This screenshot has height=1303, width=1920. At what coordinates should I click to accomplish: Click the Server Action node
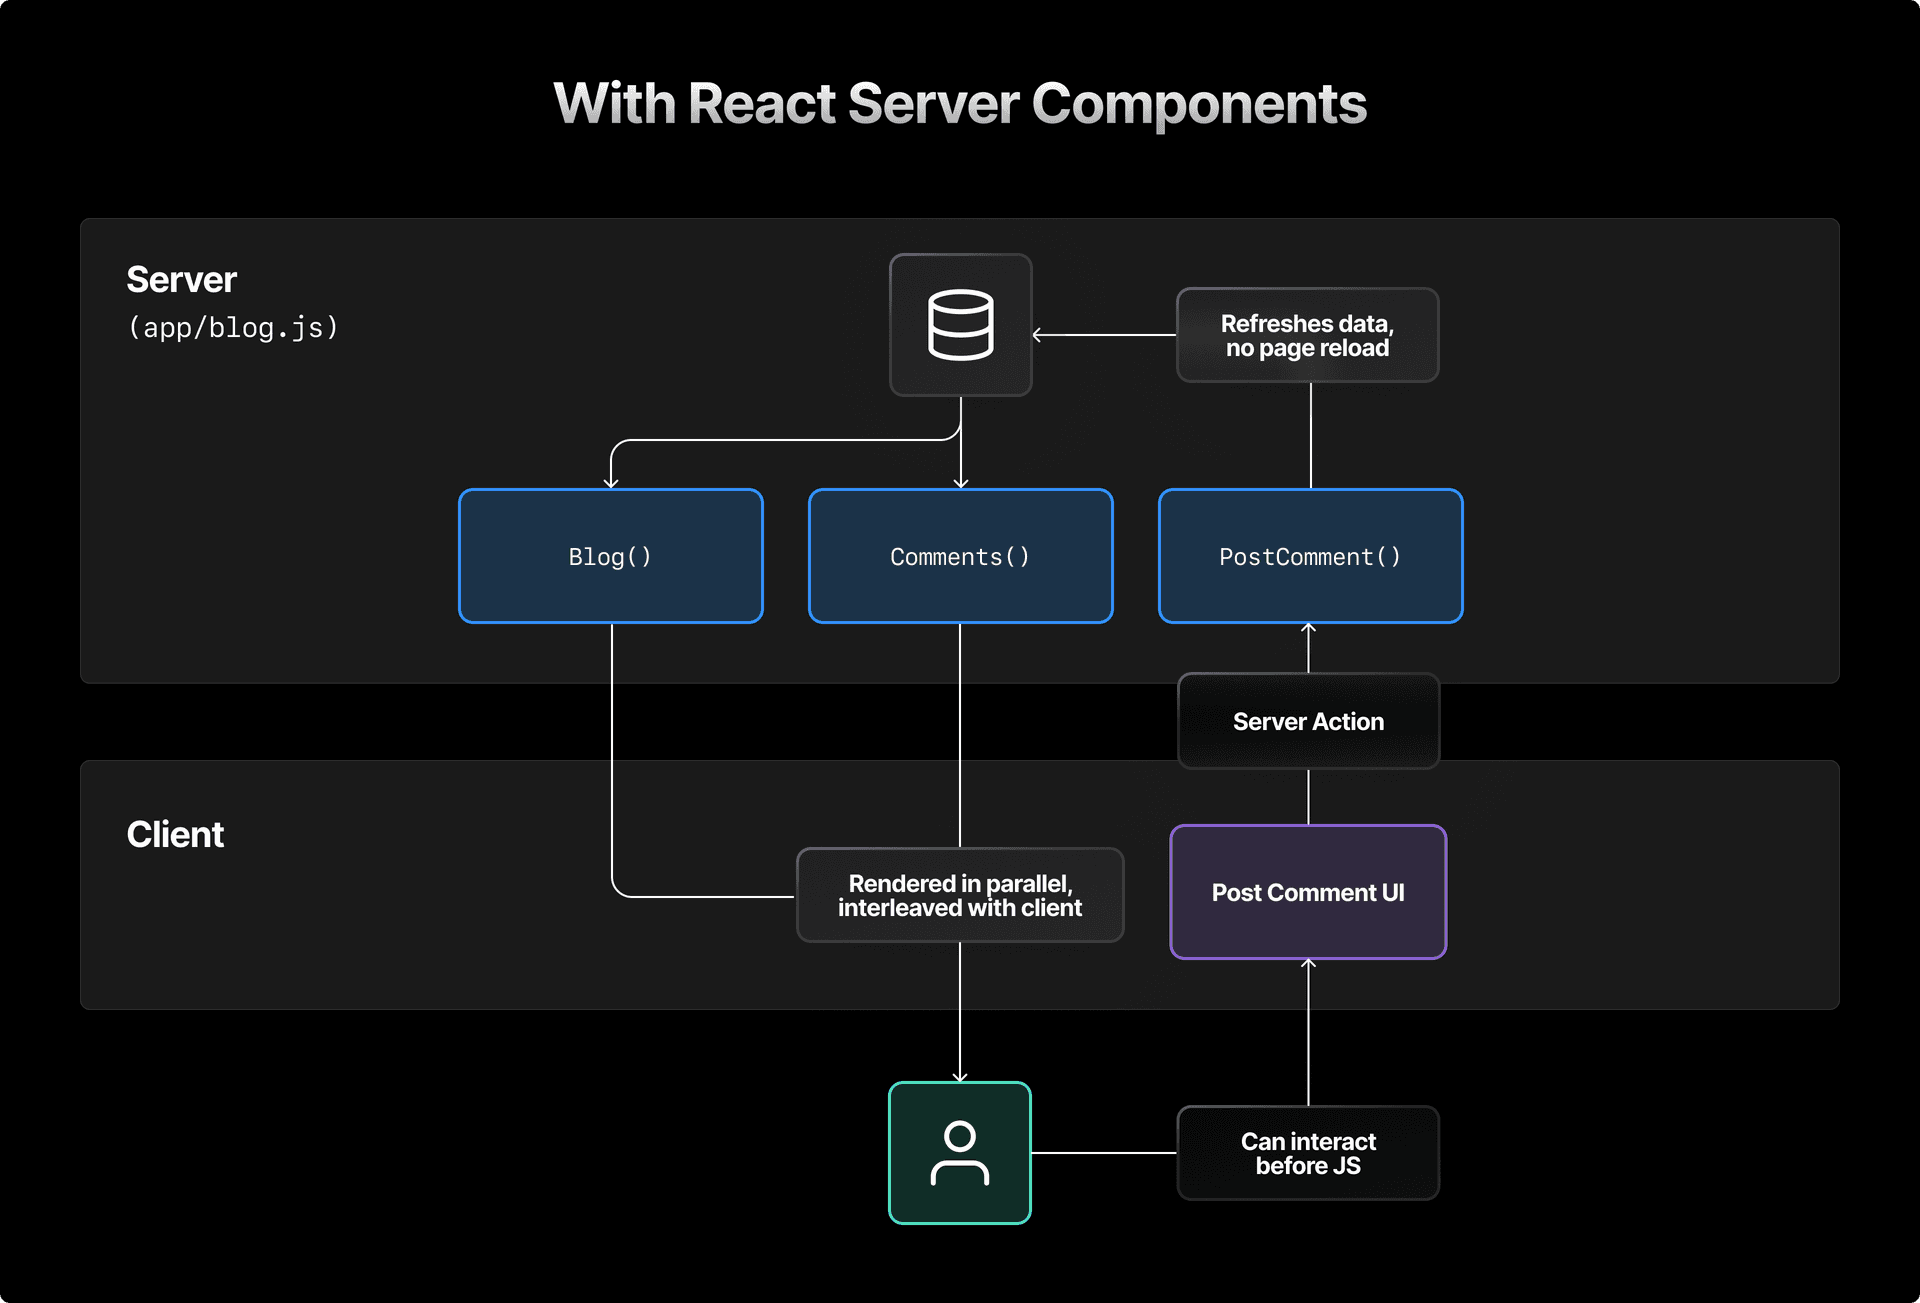point(1308,721)
